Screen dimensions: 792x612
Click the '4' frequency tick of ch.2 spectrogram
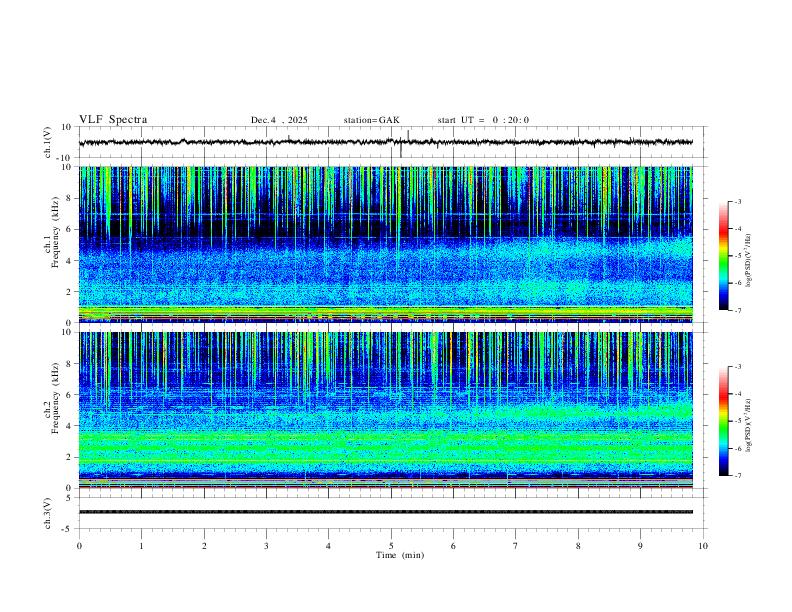(69, 426)
